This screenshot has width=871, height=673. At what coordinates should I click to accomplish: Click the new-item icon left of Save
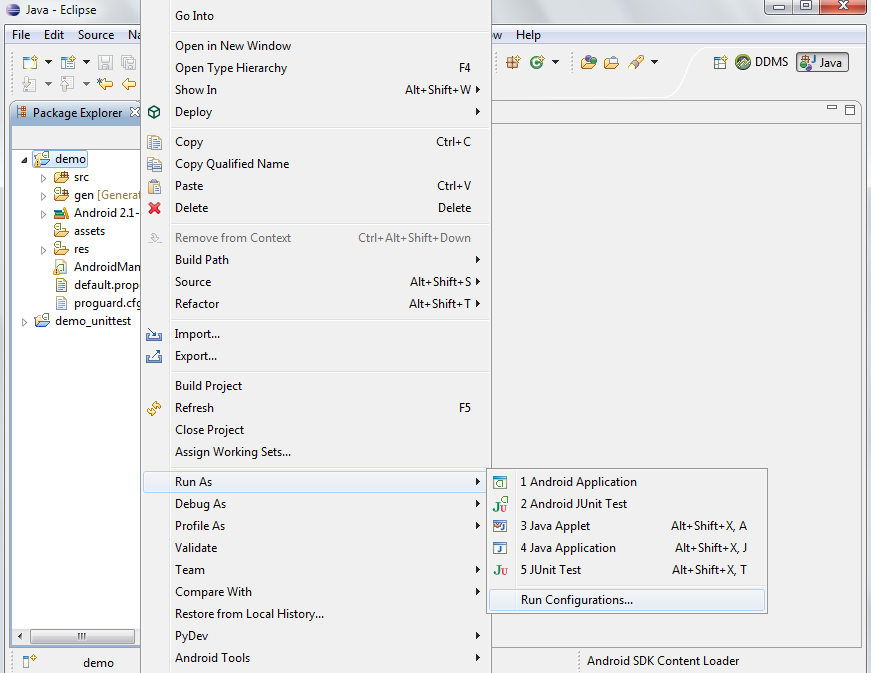click(x=68, y=62)
